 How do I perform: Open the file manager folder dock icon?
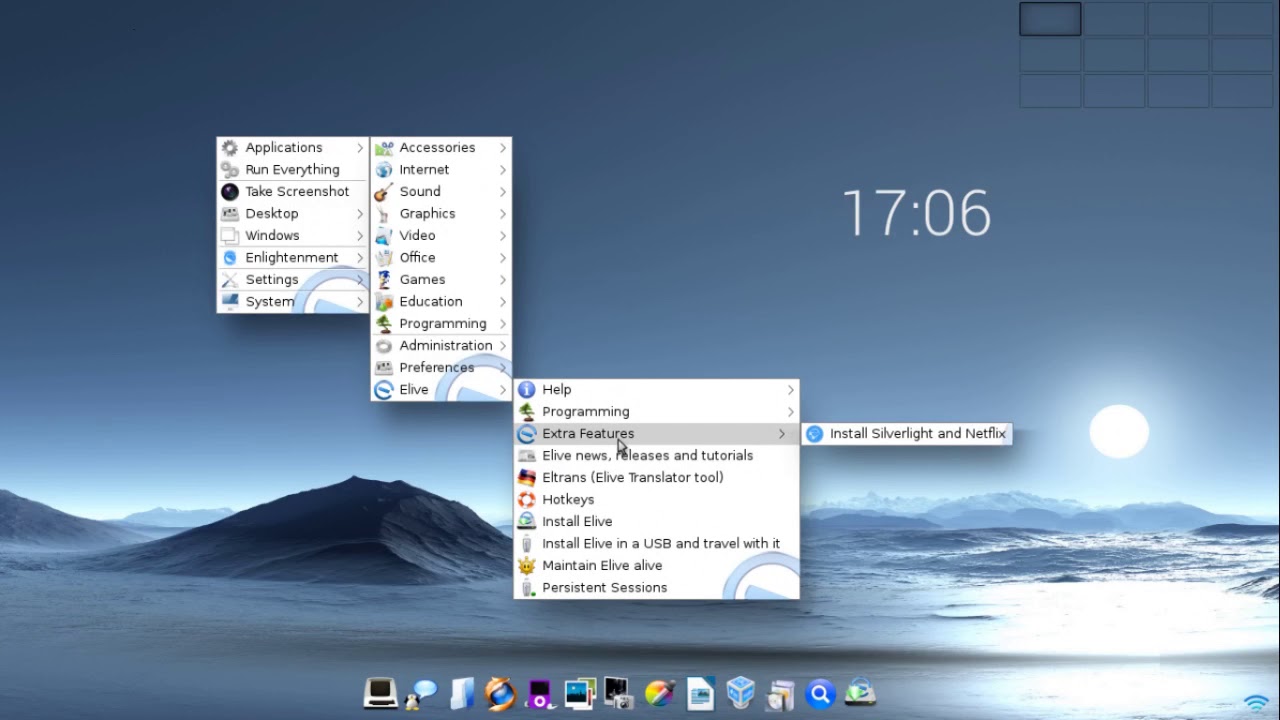coord(460,693)
